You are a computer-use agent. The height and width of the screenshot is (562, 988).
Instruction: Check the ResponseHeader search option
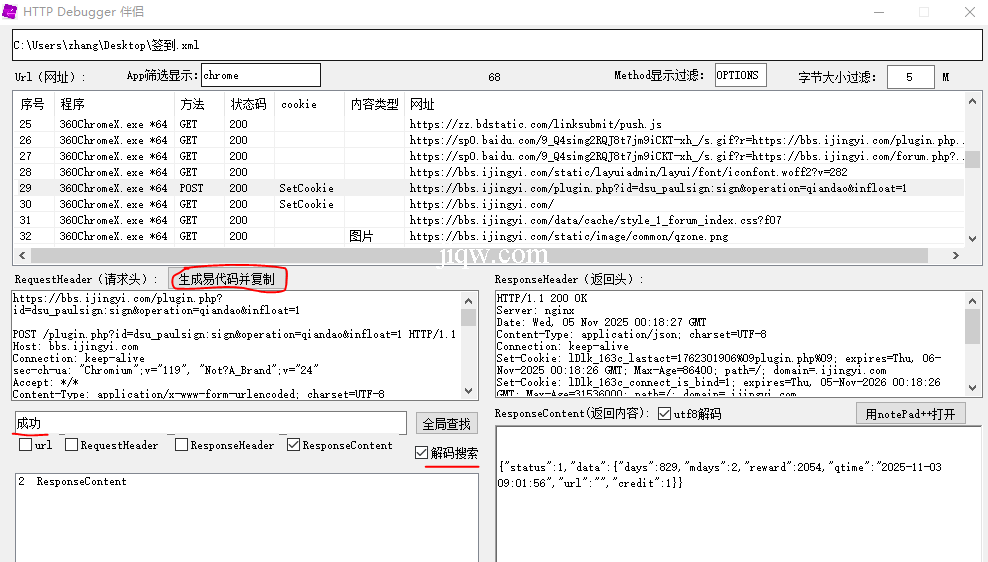click(182, 446)
